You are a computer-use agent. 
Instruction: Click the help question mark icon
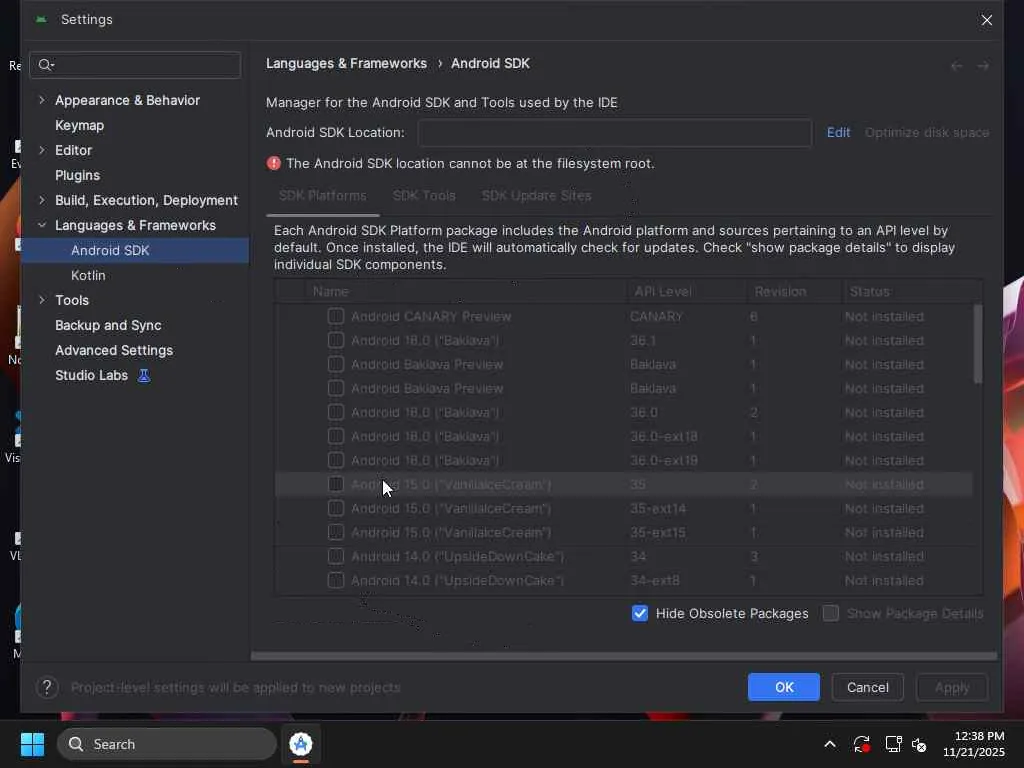tap(47, 687)
